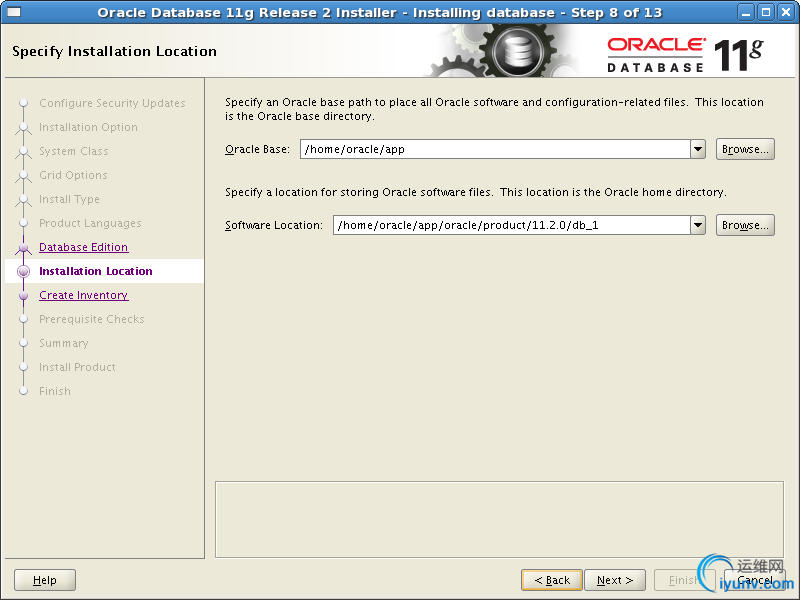This screenshot has width=800, height=600.
Task: Click the empty message area at the bottom
Action: click(499, 519)
